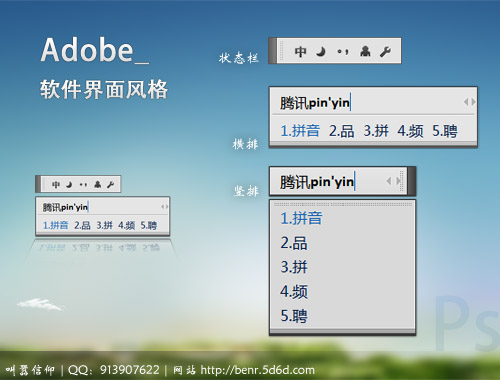The image size is (500, 380).
Task: Click the user icon in small status bar
Action: pyautogui.click(x=97, y=184)
